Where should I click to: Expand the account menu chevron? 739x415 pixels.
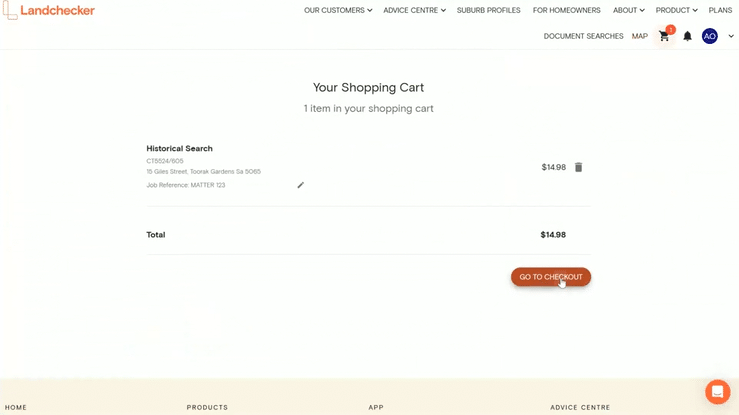click(731, 36)
